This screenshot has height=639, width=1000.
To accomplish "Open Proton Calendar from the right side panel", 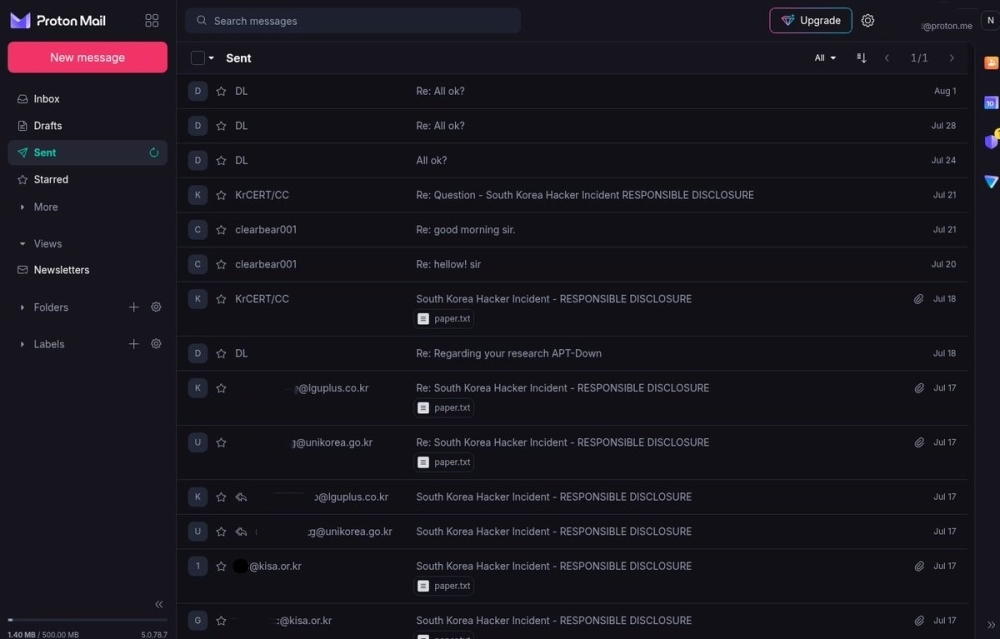I will pyautogui.click(x=990, y=102).
